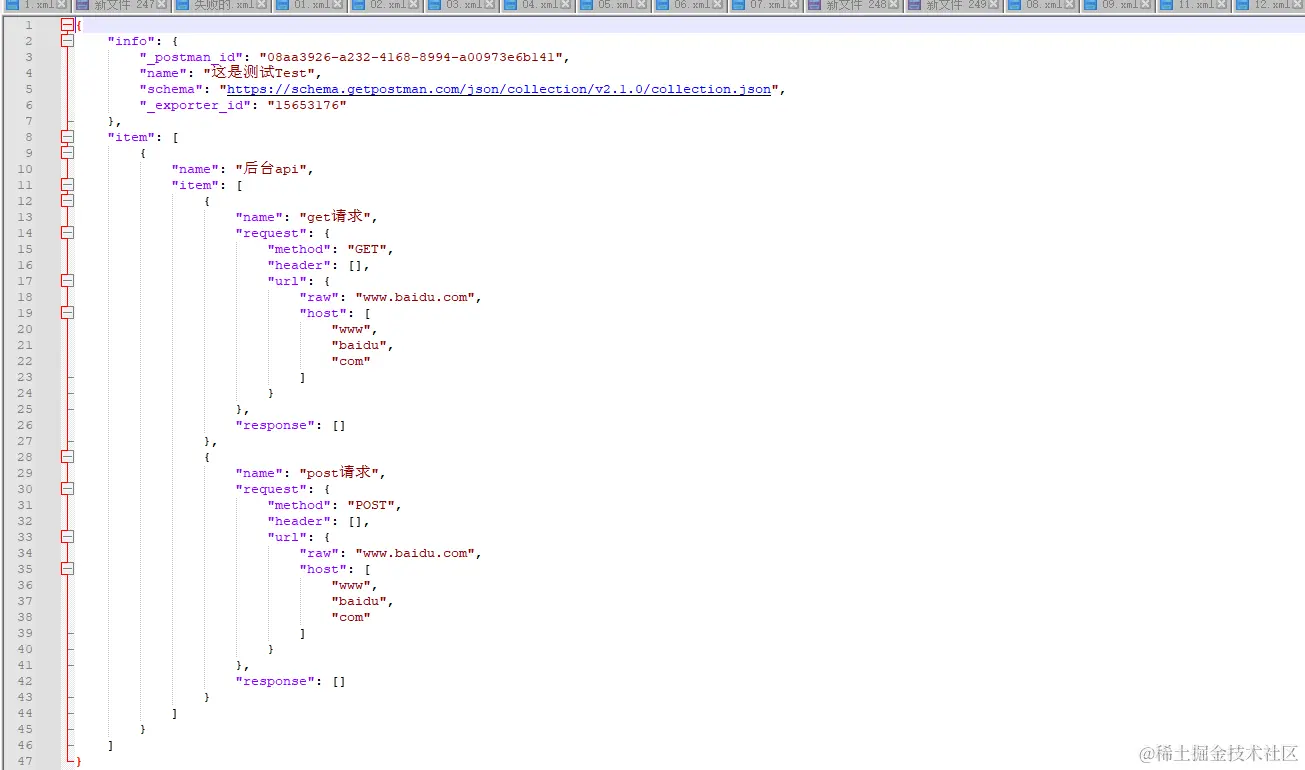Click the "get请求" name value

[335, 217]
